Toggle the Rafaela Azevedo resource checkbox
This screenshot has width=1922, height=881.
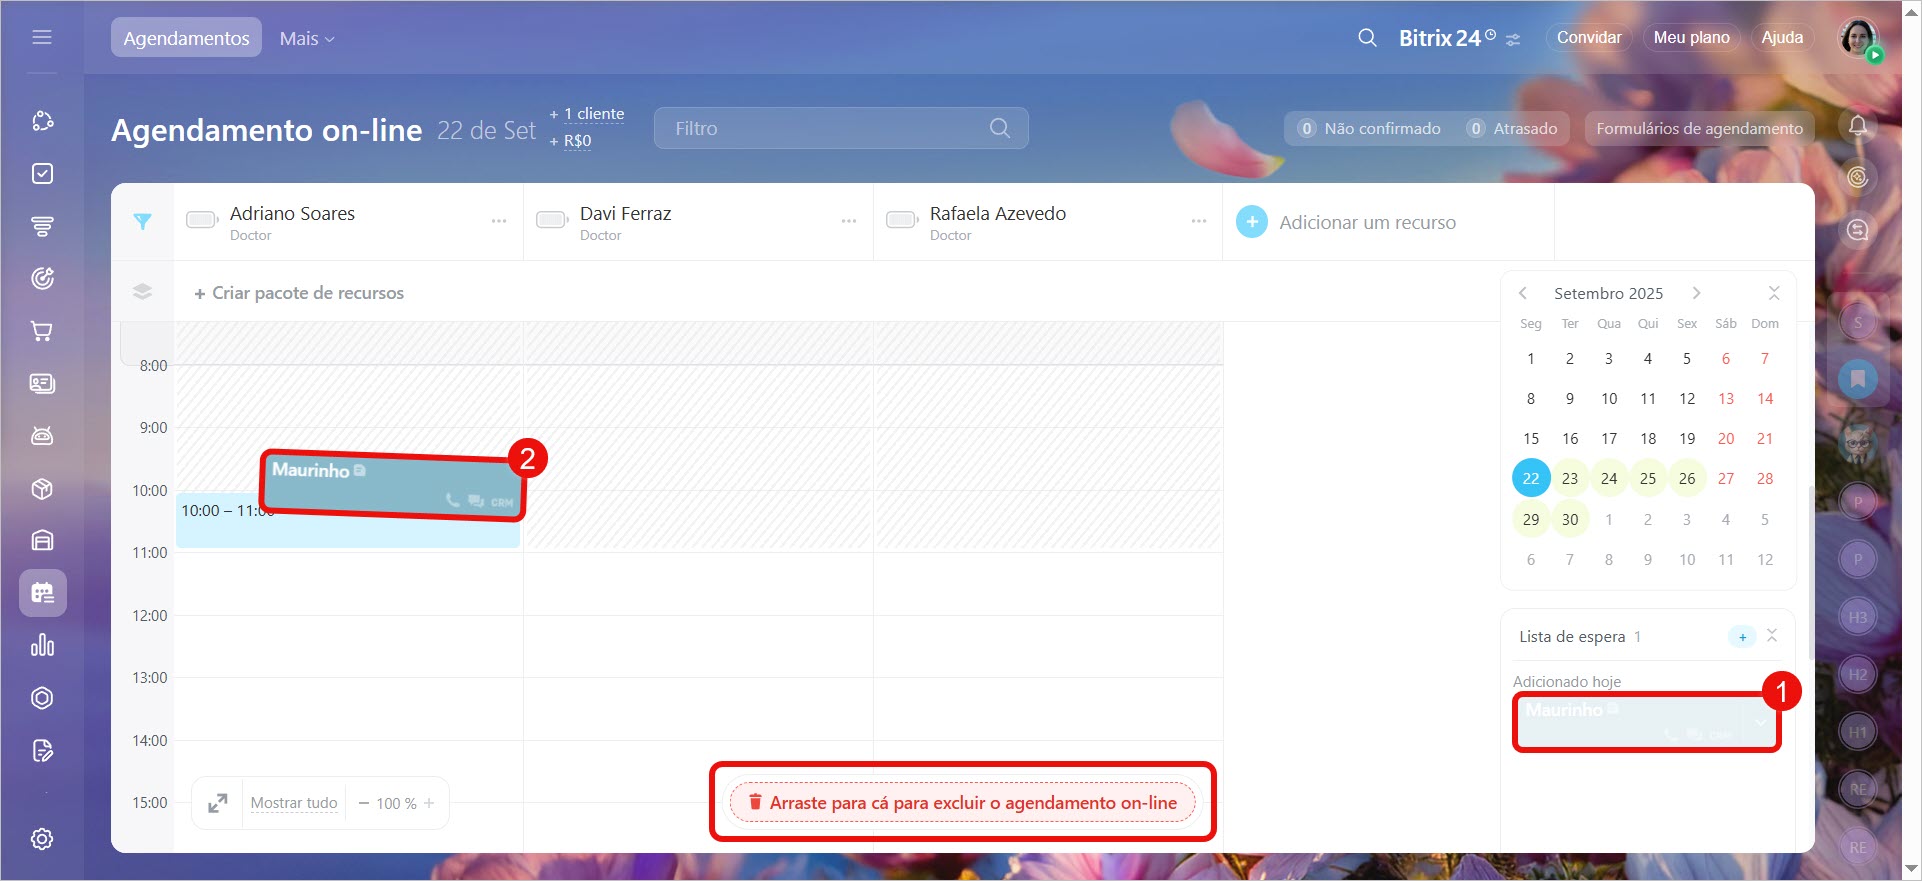902,220
